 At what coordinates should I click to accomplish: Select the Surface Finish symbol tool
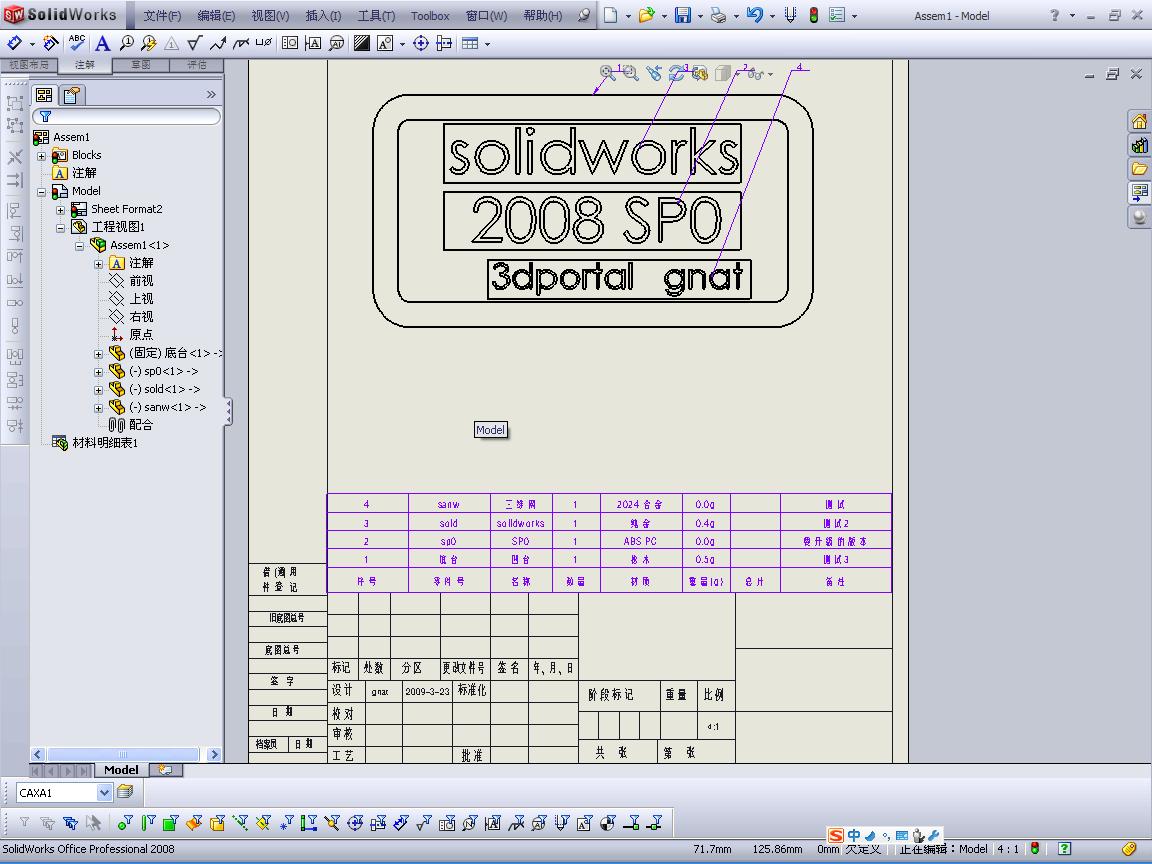pos(194,44)
